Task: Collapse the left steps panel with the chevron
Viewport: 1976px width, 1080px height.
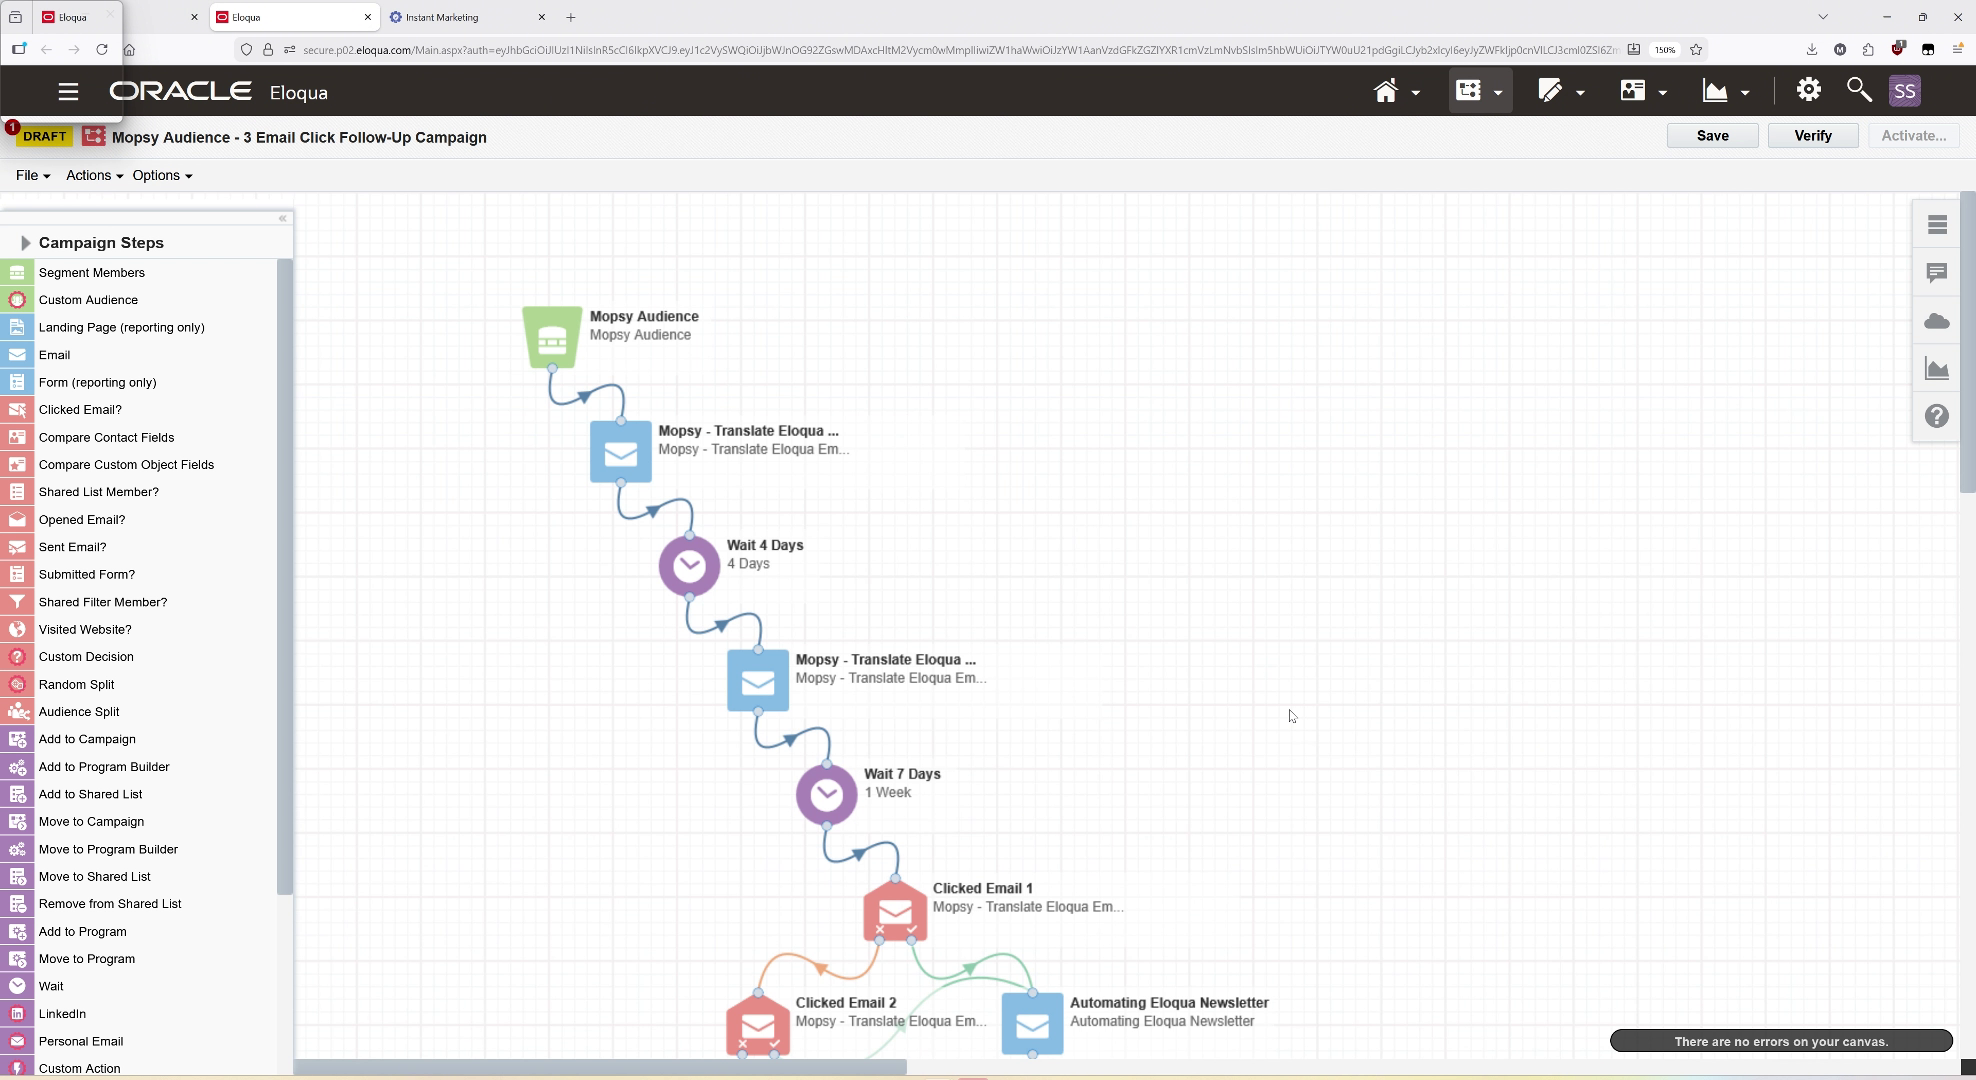Action: (x=283, y=218)
